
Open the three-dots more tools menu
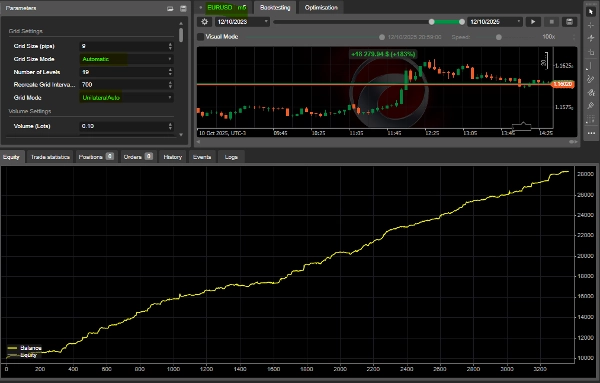(x=591, y=133)
